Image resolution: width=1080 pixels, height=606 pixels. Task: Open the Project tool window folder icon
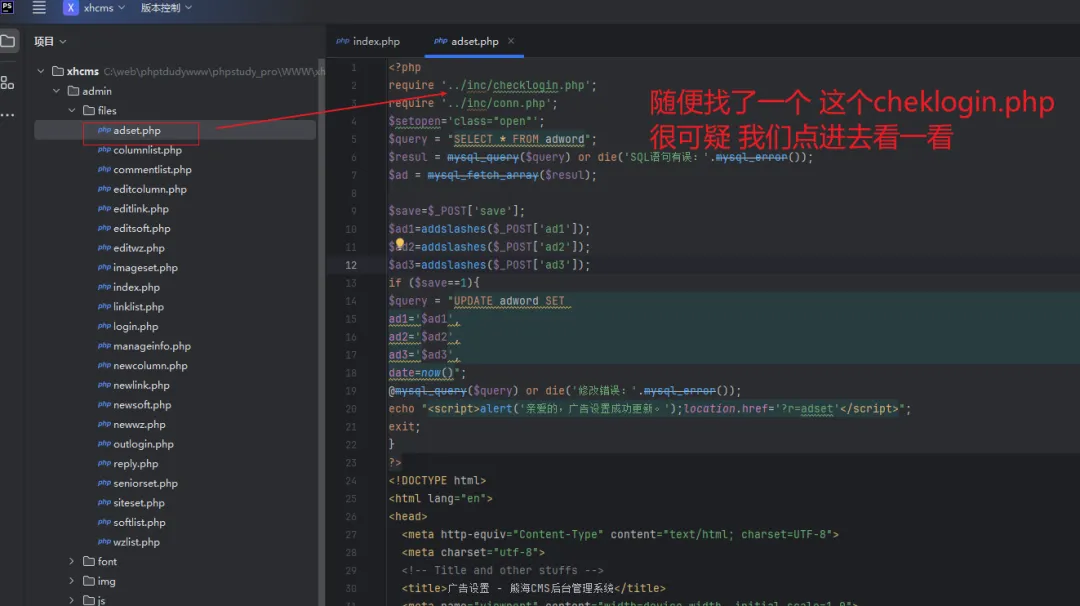tap(8, 41)
